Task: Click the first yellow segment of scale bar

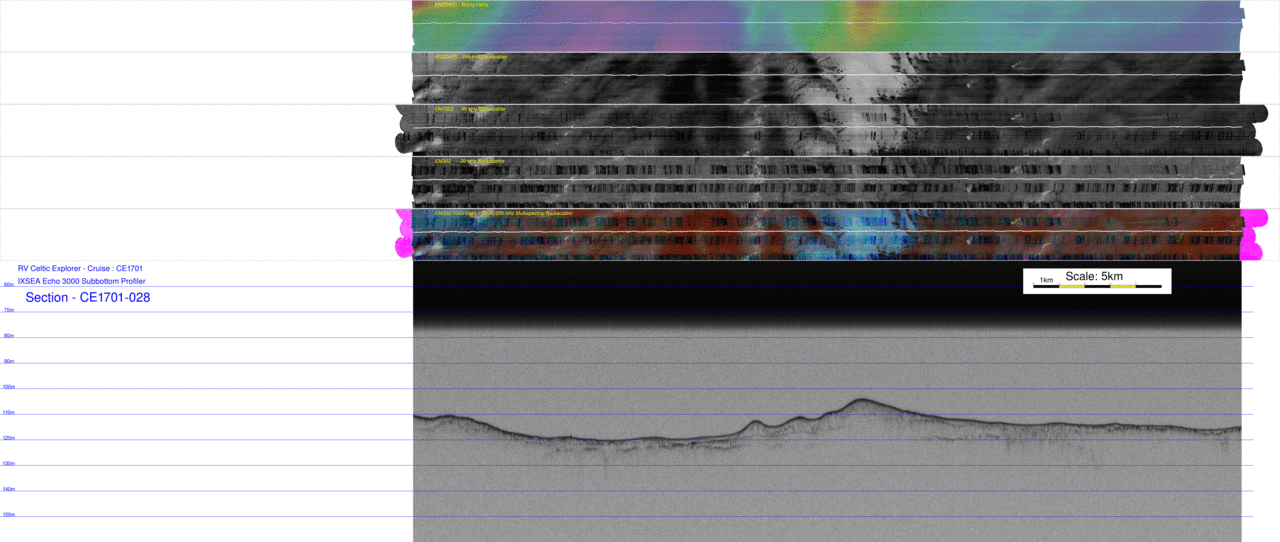Action: tap(1072, 287)
